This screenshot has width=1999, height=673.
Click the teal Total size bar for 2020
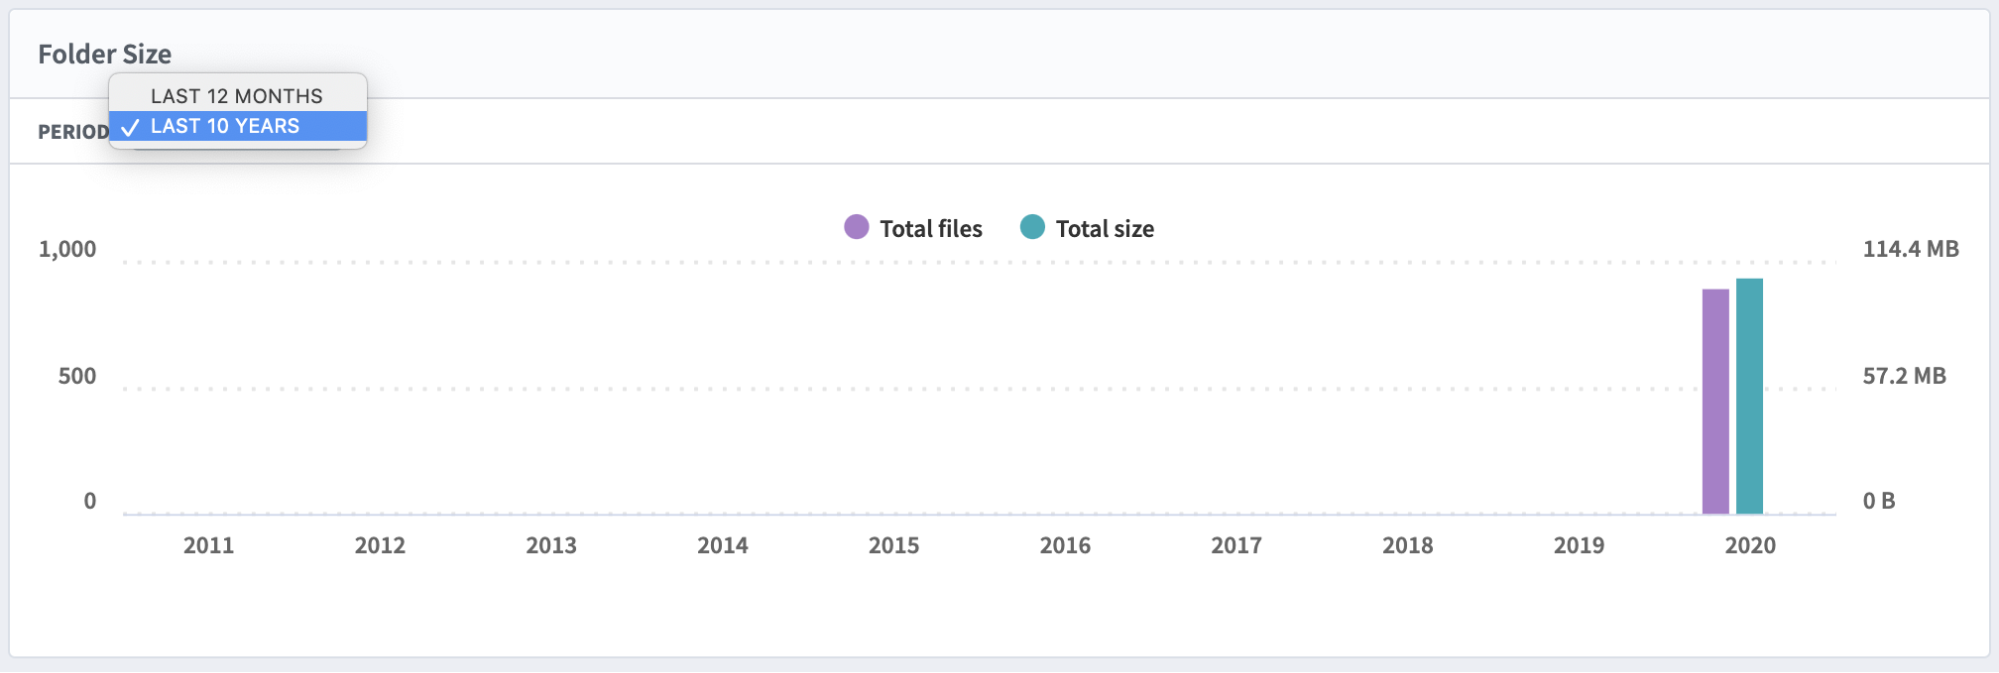[1749, 396]
